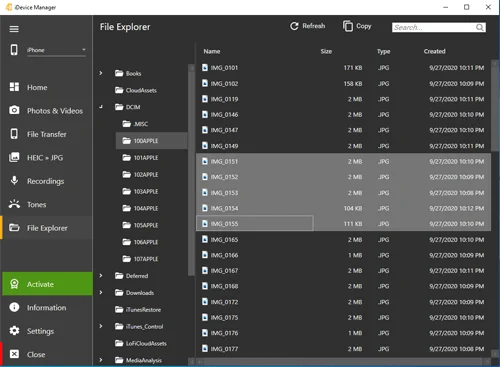Select file IMG_0151
The height and width of the screenshot is (367, 500).
pos(343,161)
